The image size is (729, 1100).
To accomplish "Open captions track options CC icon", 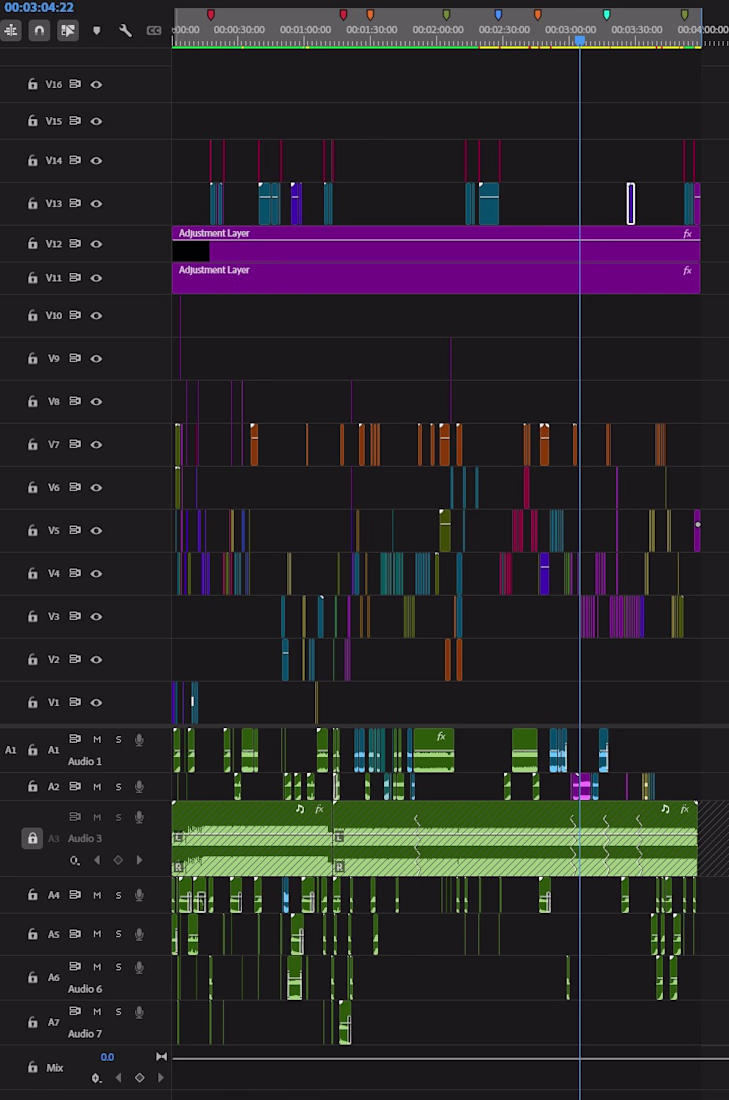I will click(154, 30).
